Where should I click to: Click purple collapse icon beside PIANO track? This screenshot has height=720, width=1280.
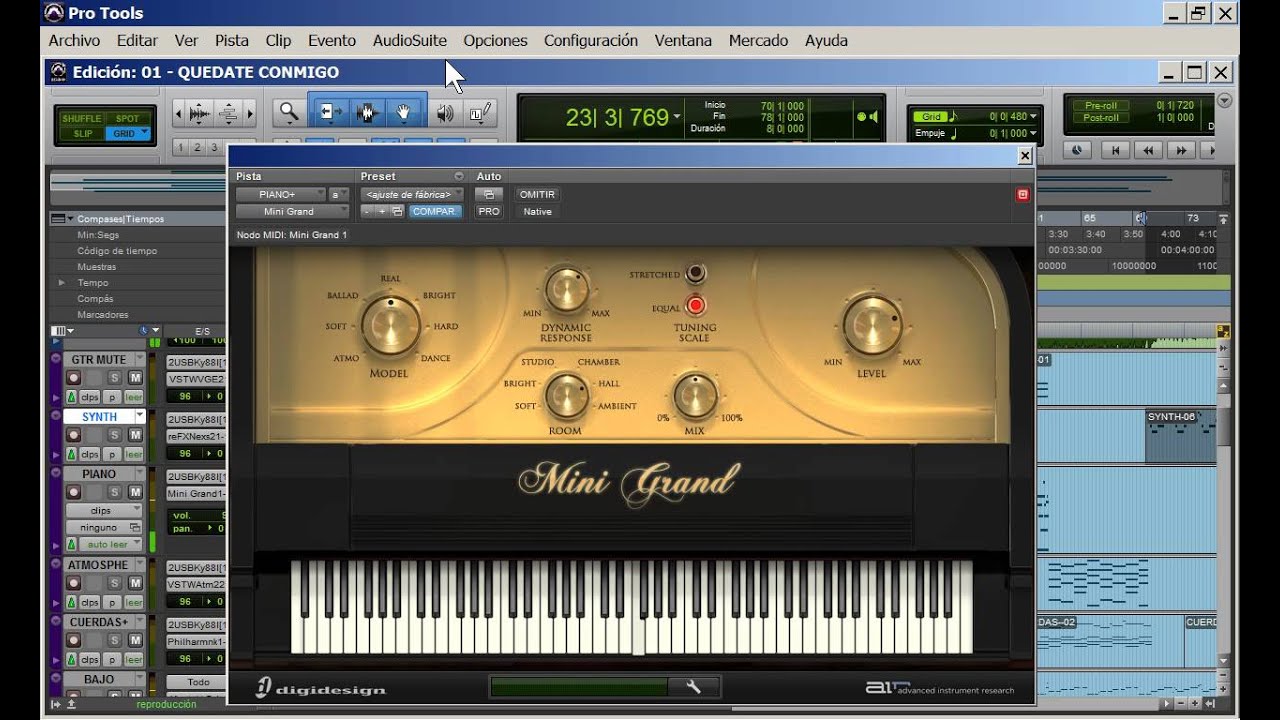click(56, 474)
